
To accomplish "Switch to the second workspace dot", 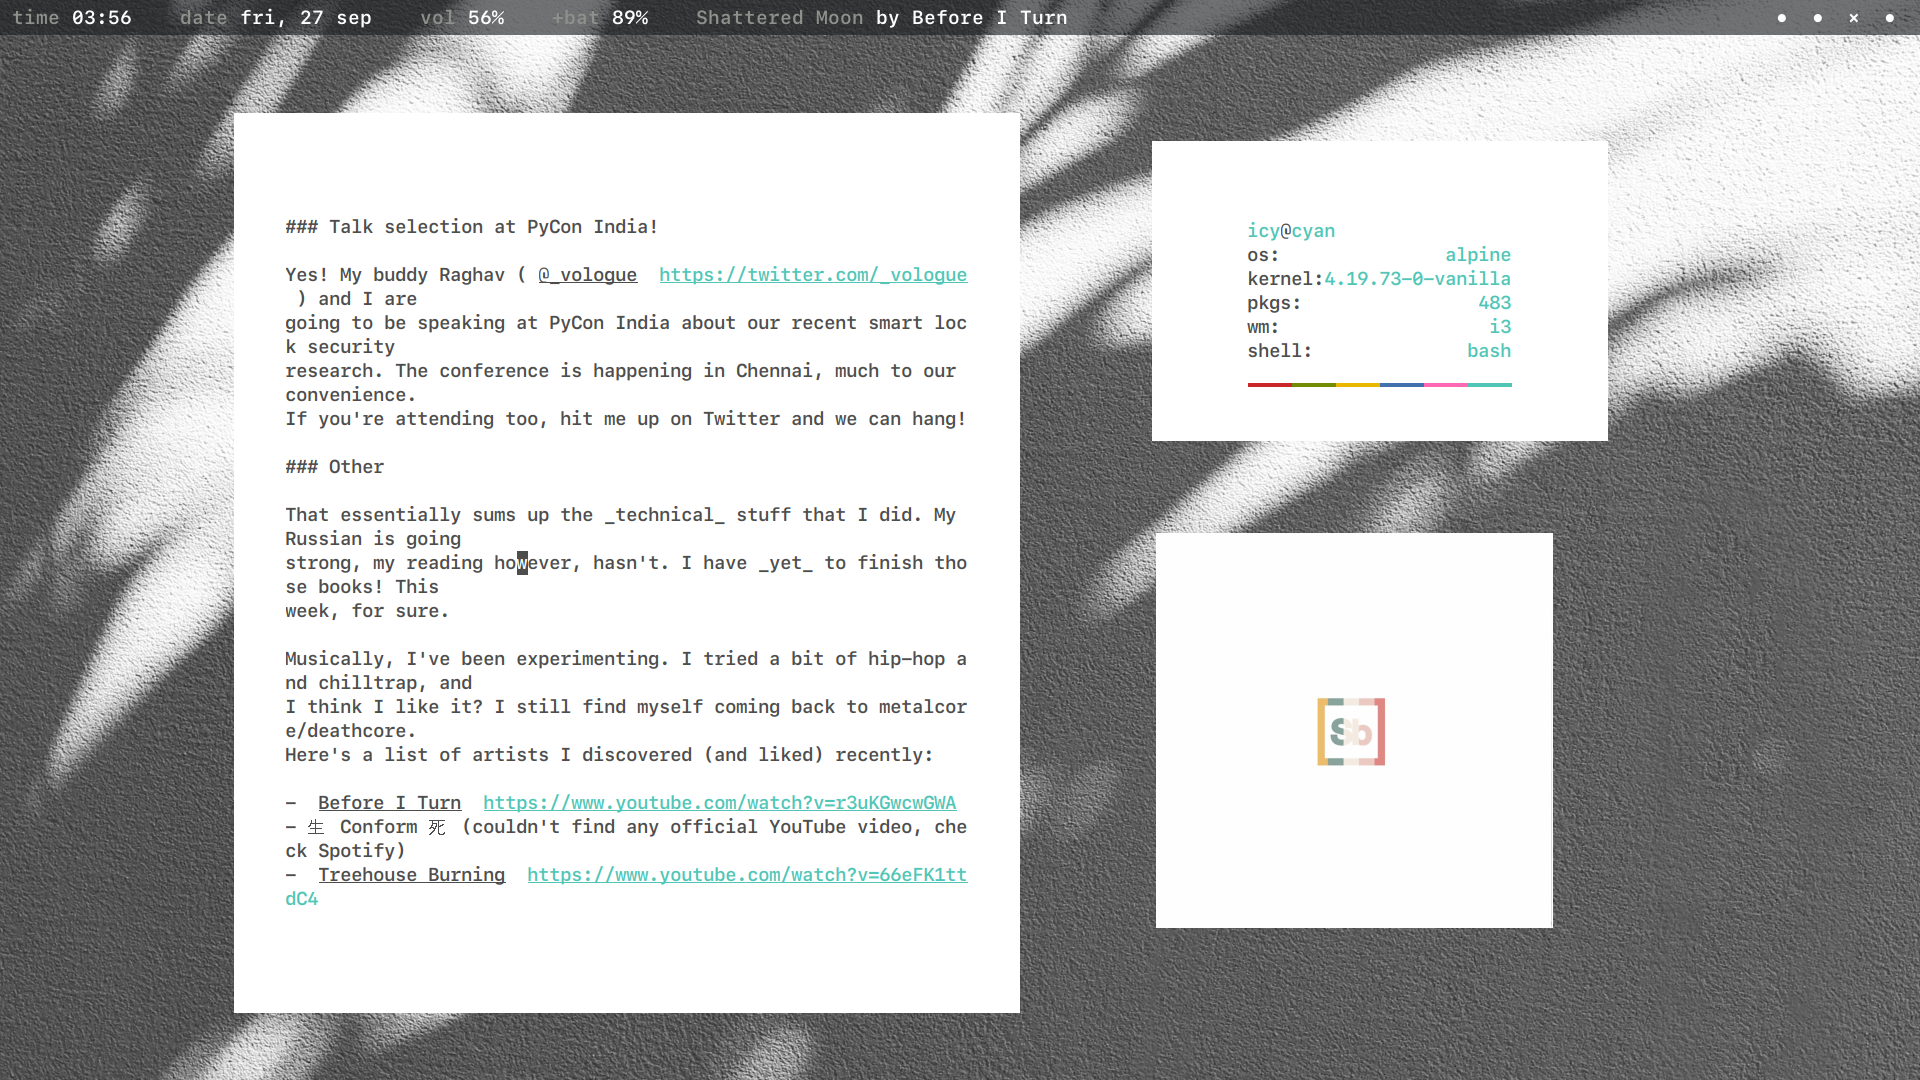I will 1817,18.
